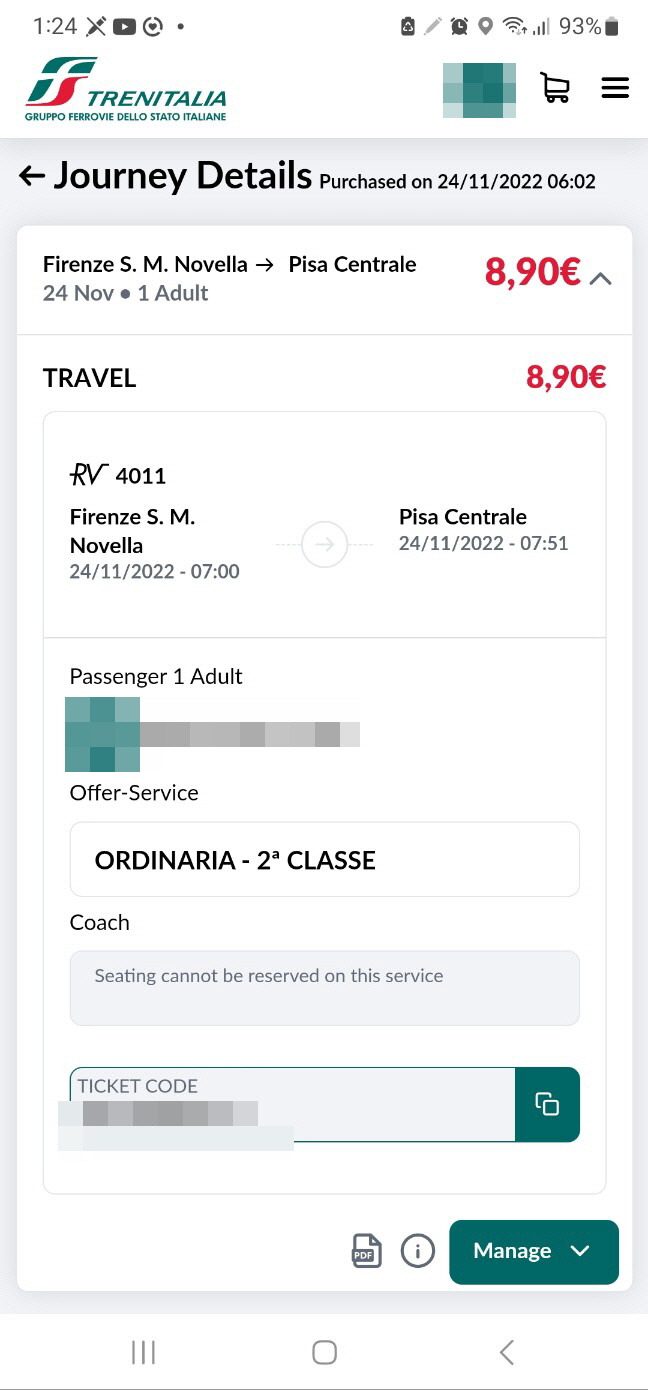Tap the Trenitalia logo

[126, 90]
